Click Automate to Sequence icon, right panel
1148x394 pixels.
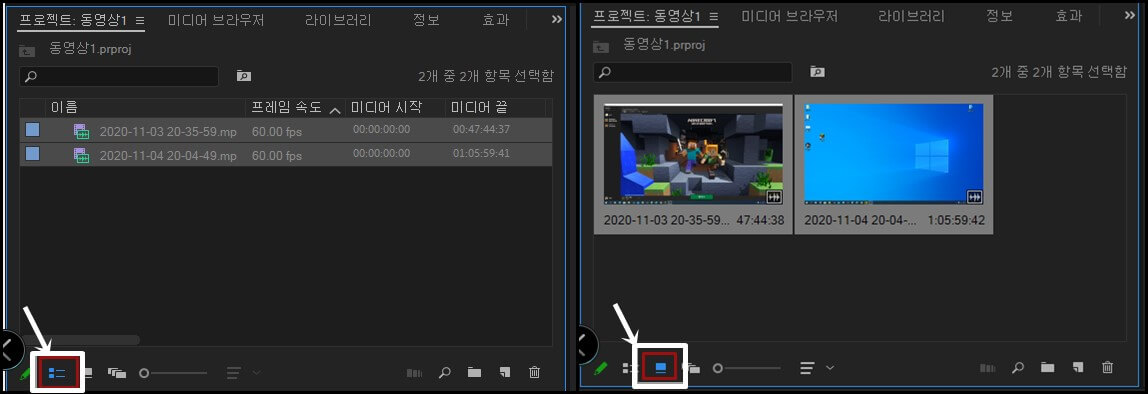tap(988, 368)
